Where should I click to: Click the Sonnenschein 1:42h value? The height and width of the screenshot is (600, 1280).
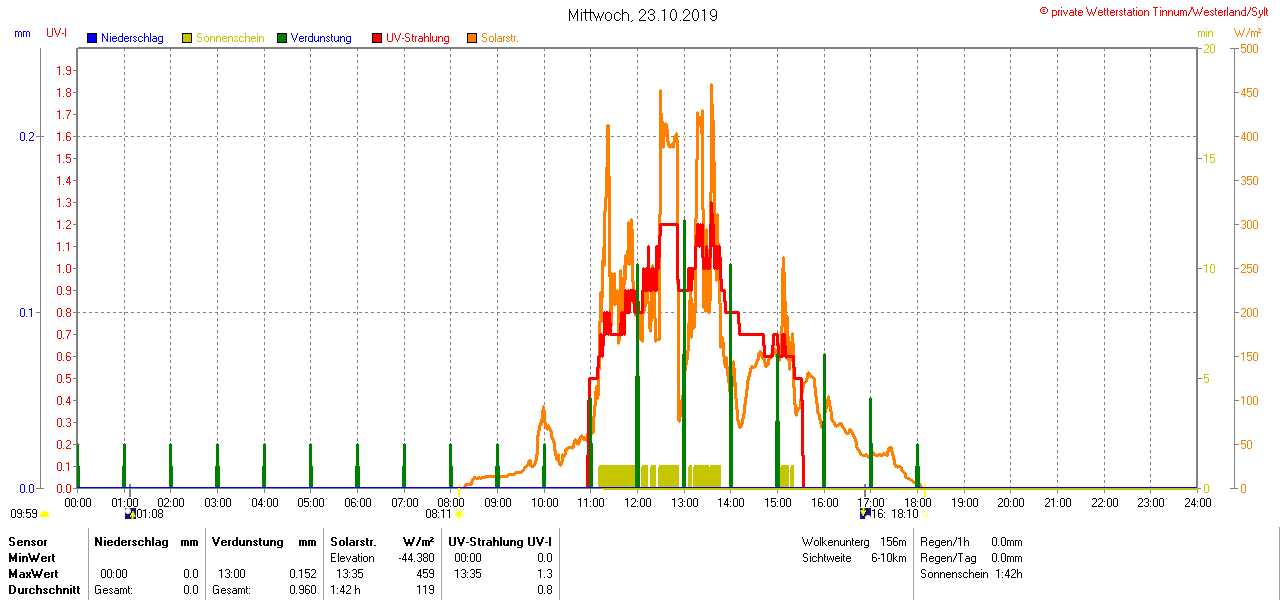click(x=1008, y=574)
